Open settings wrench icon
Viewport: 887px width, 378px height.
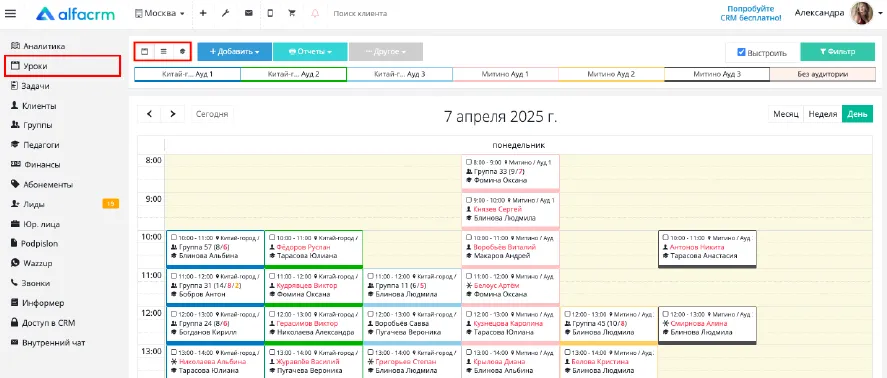[x=225, y=13]
